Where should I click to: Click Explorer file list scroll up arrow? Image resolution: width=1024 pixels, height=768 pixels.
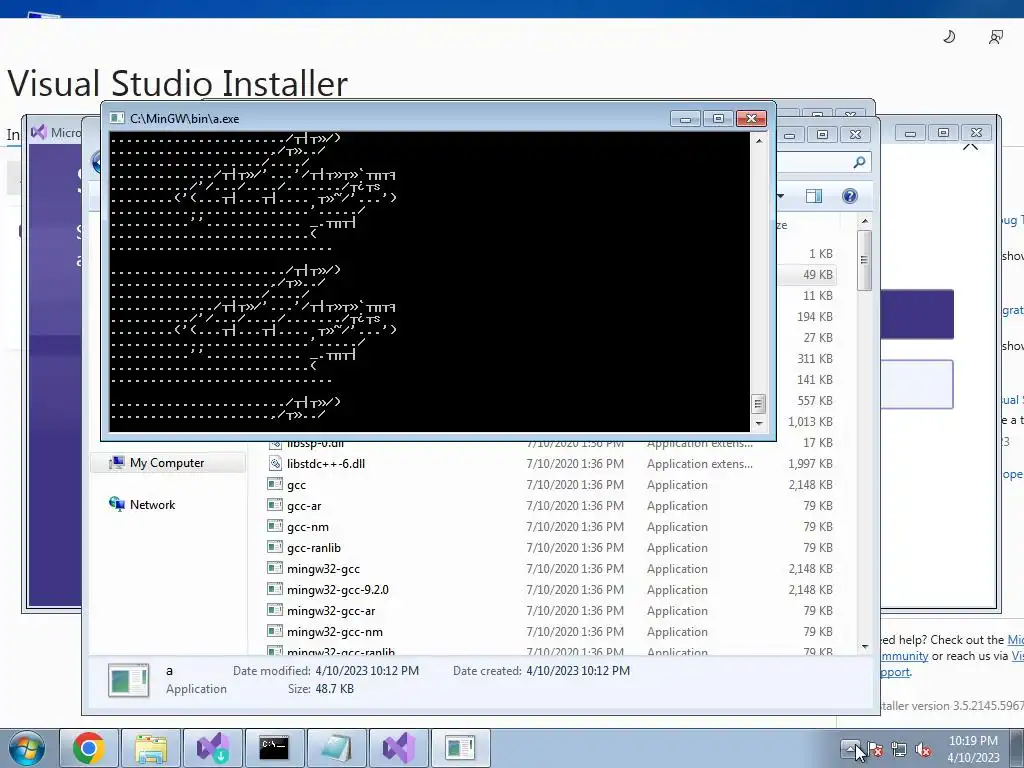click(x=865, y=221)
